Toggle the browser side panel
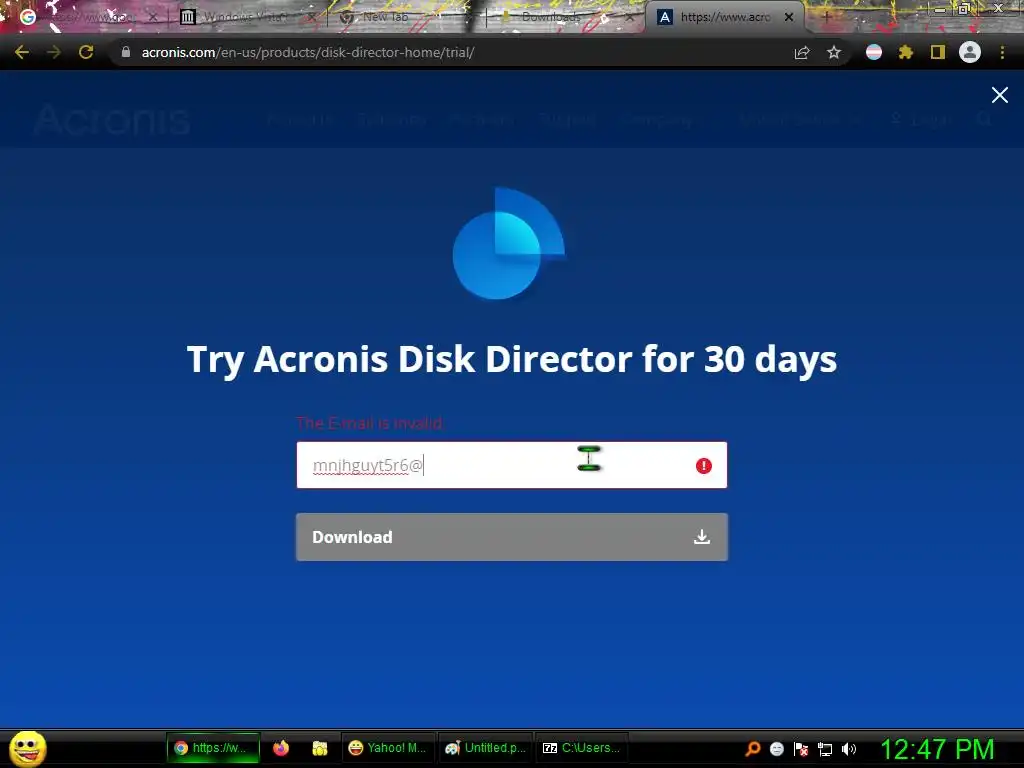This screenshot has width=1024, height=768. (938, 52)
